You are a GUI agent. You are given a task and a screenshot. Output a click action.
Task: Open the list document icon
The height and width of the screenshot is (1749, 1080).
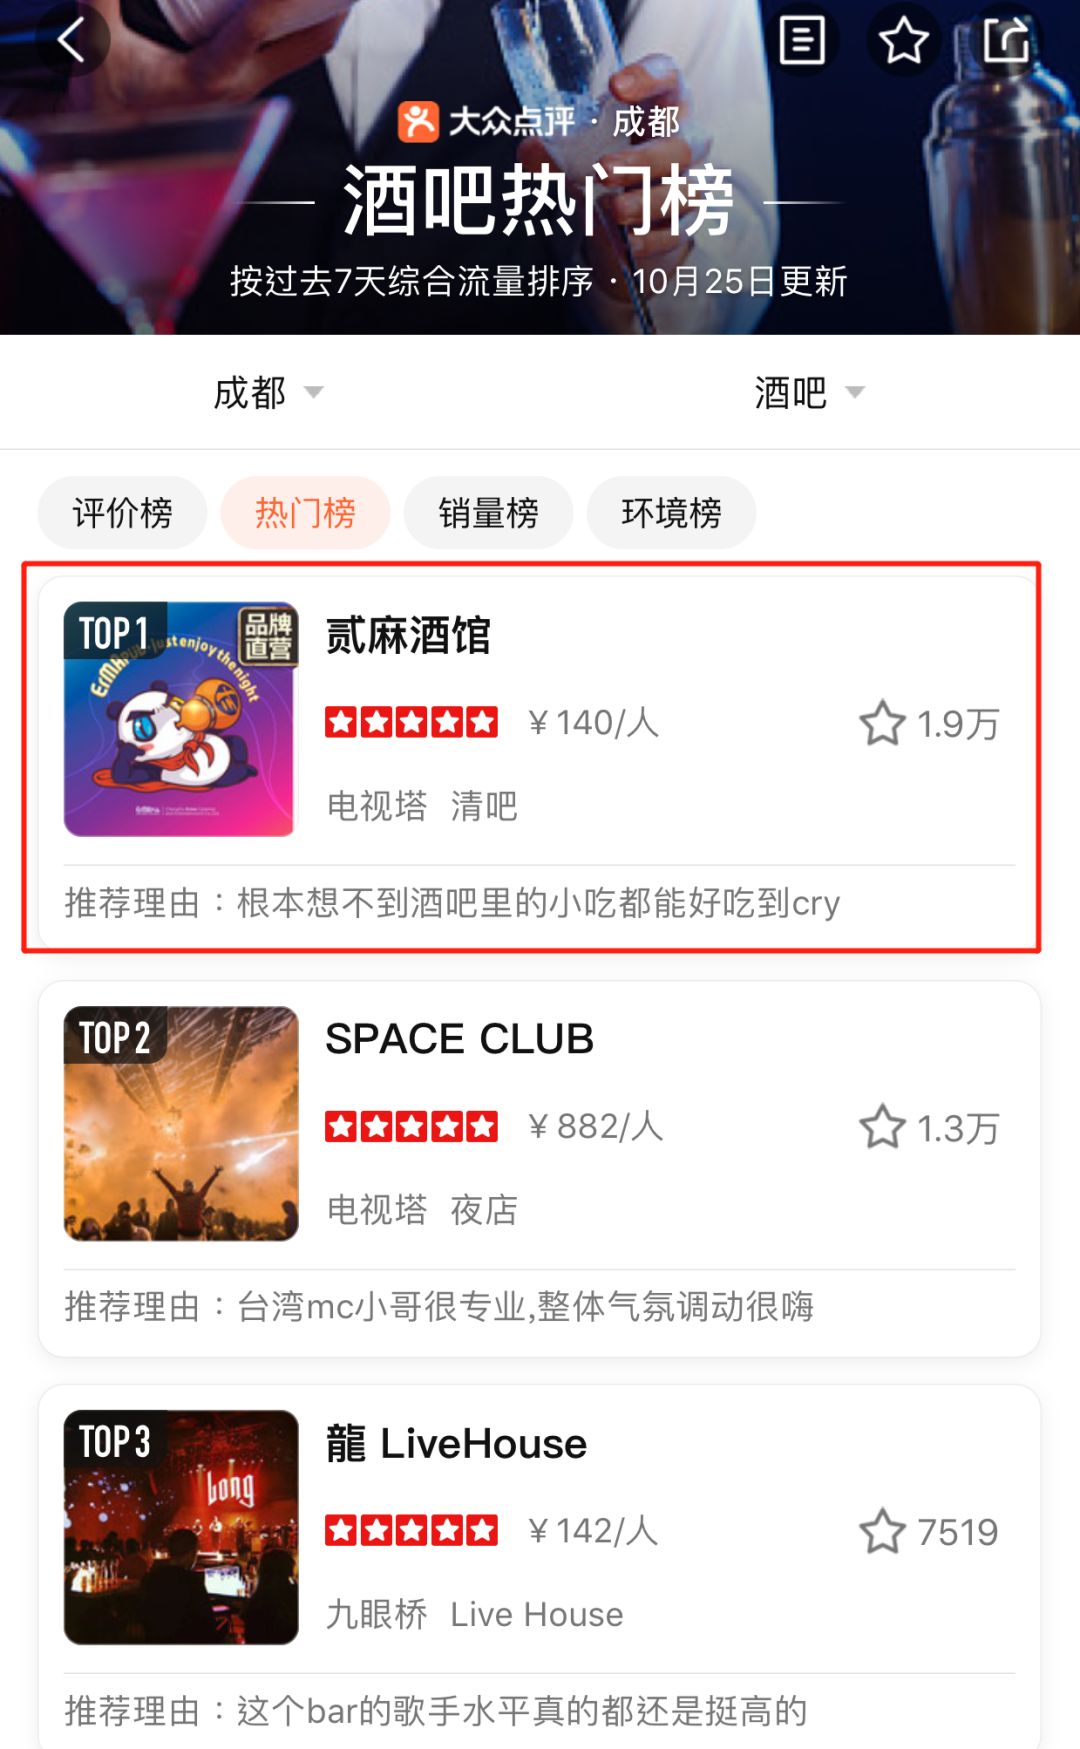tap(802, 40)
